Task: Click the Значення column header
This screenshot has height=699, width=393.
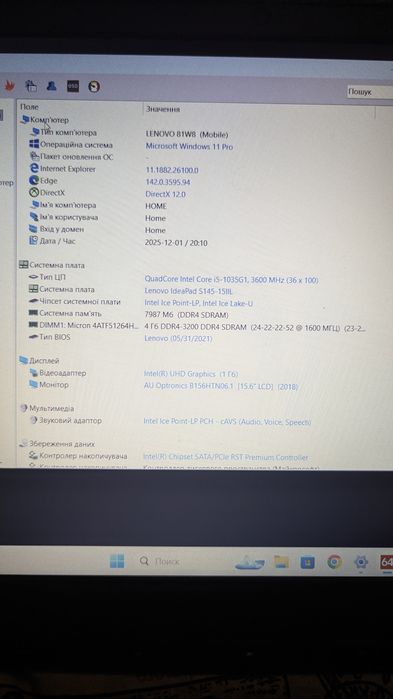Action: 163,109
